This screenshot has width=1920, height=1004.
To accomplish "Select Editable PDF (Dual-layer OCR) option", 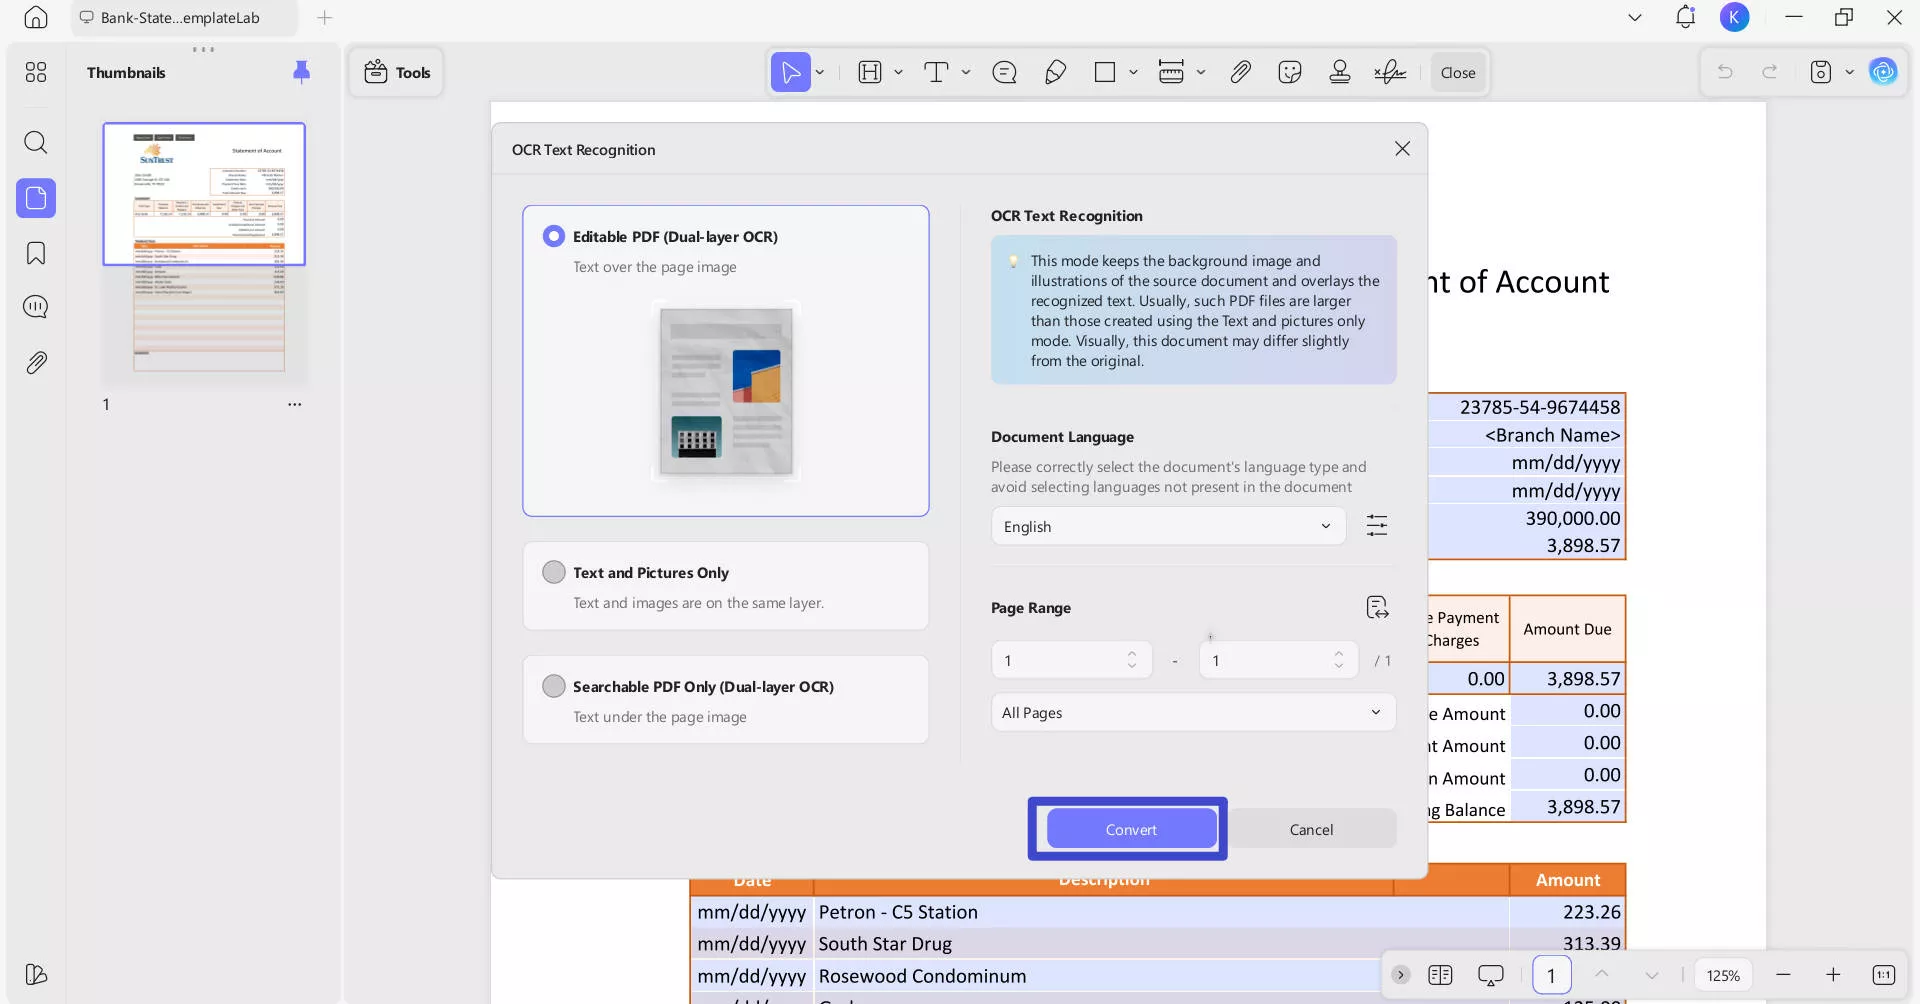I will [554, 236].
